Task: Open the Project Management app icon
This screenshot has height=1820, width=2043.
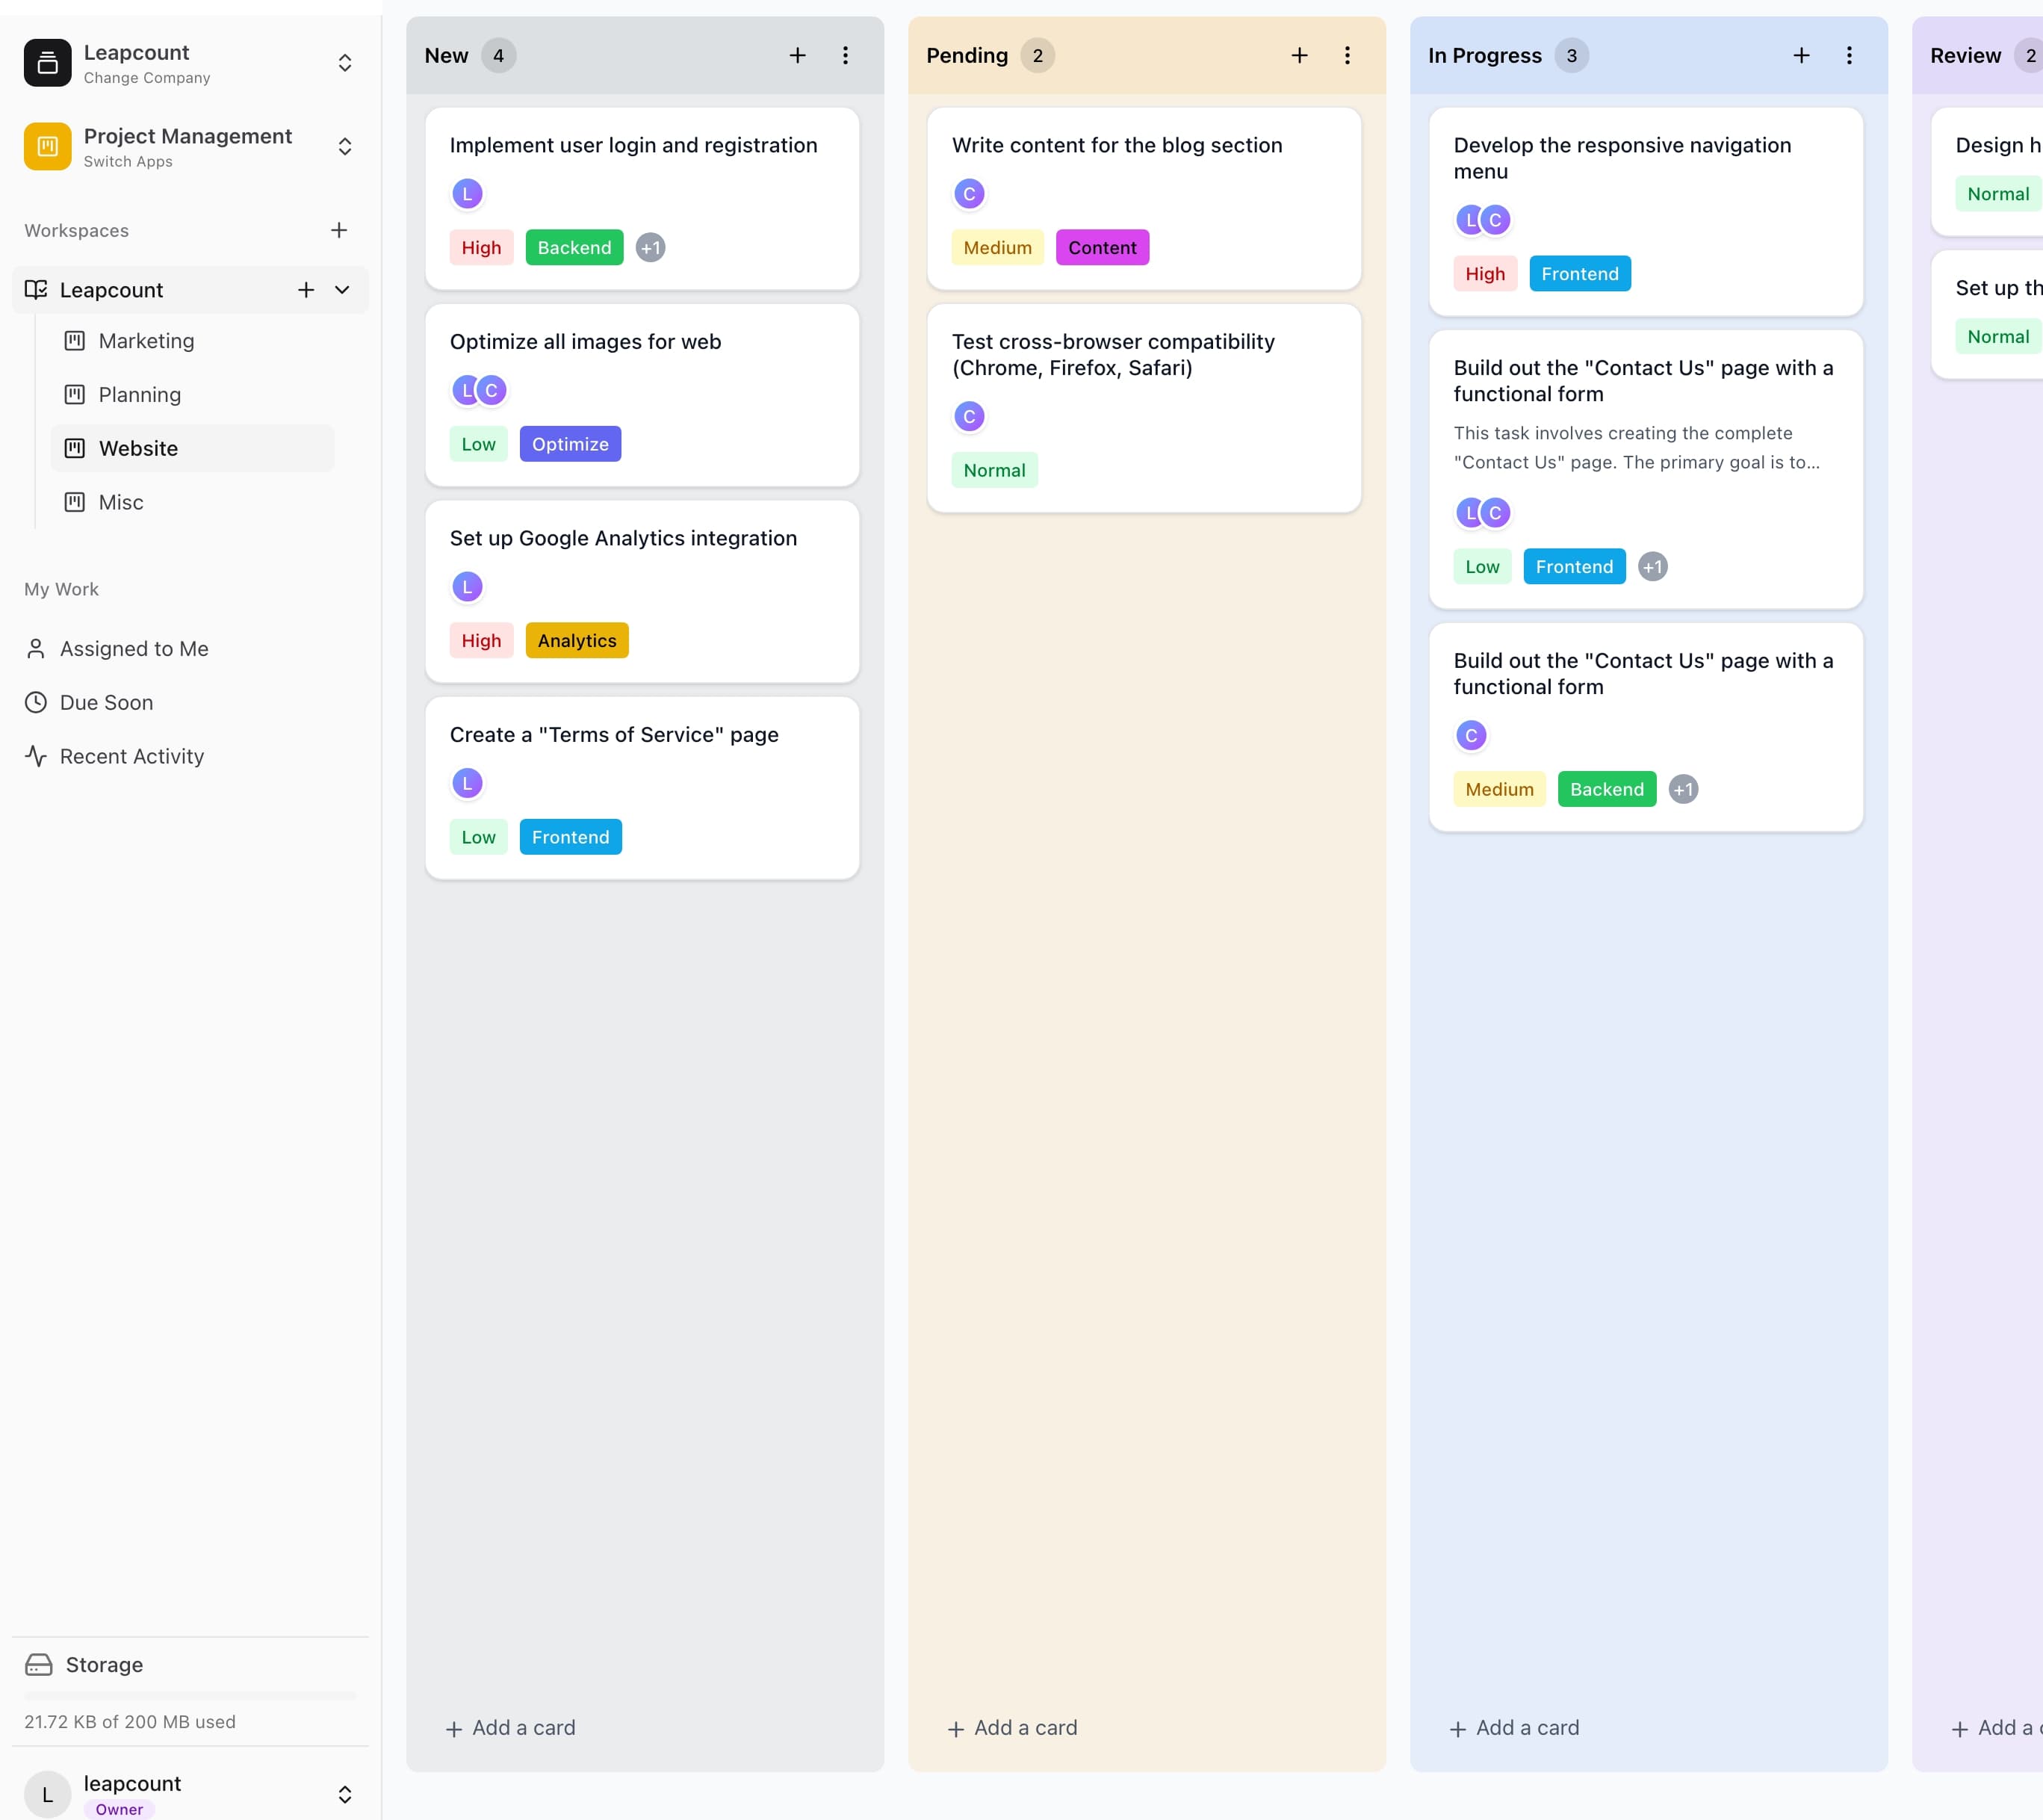Action: [x=47, y=146]
